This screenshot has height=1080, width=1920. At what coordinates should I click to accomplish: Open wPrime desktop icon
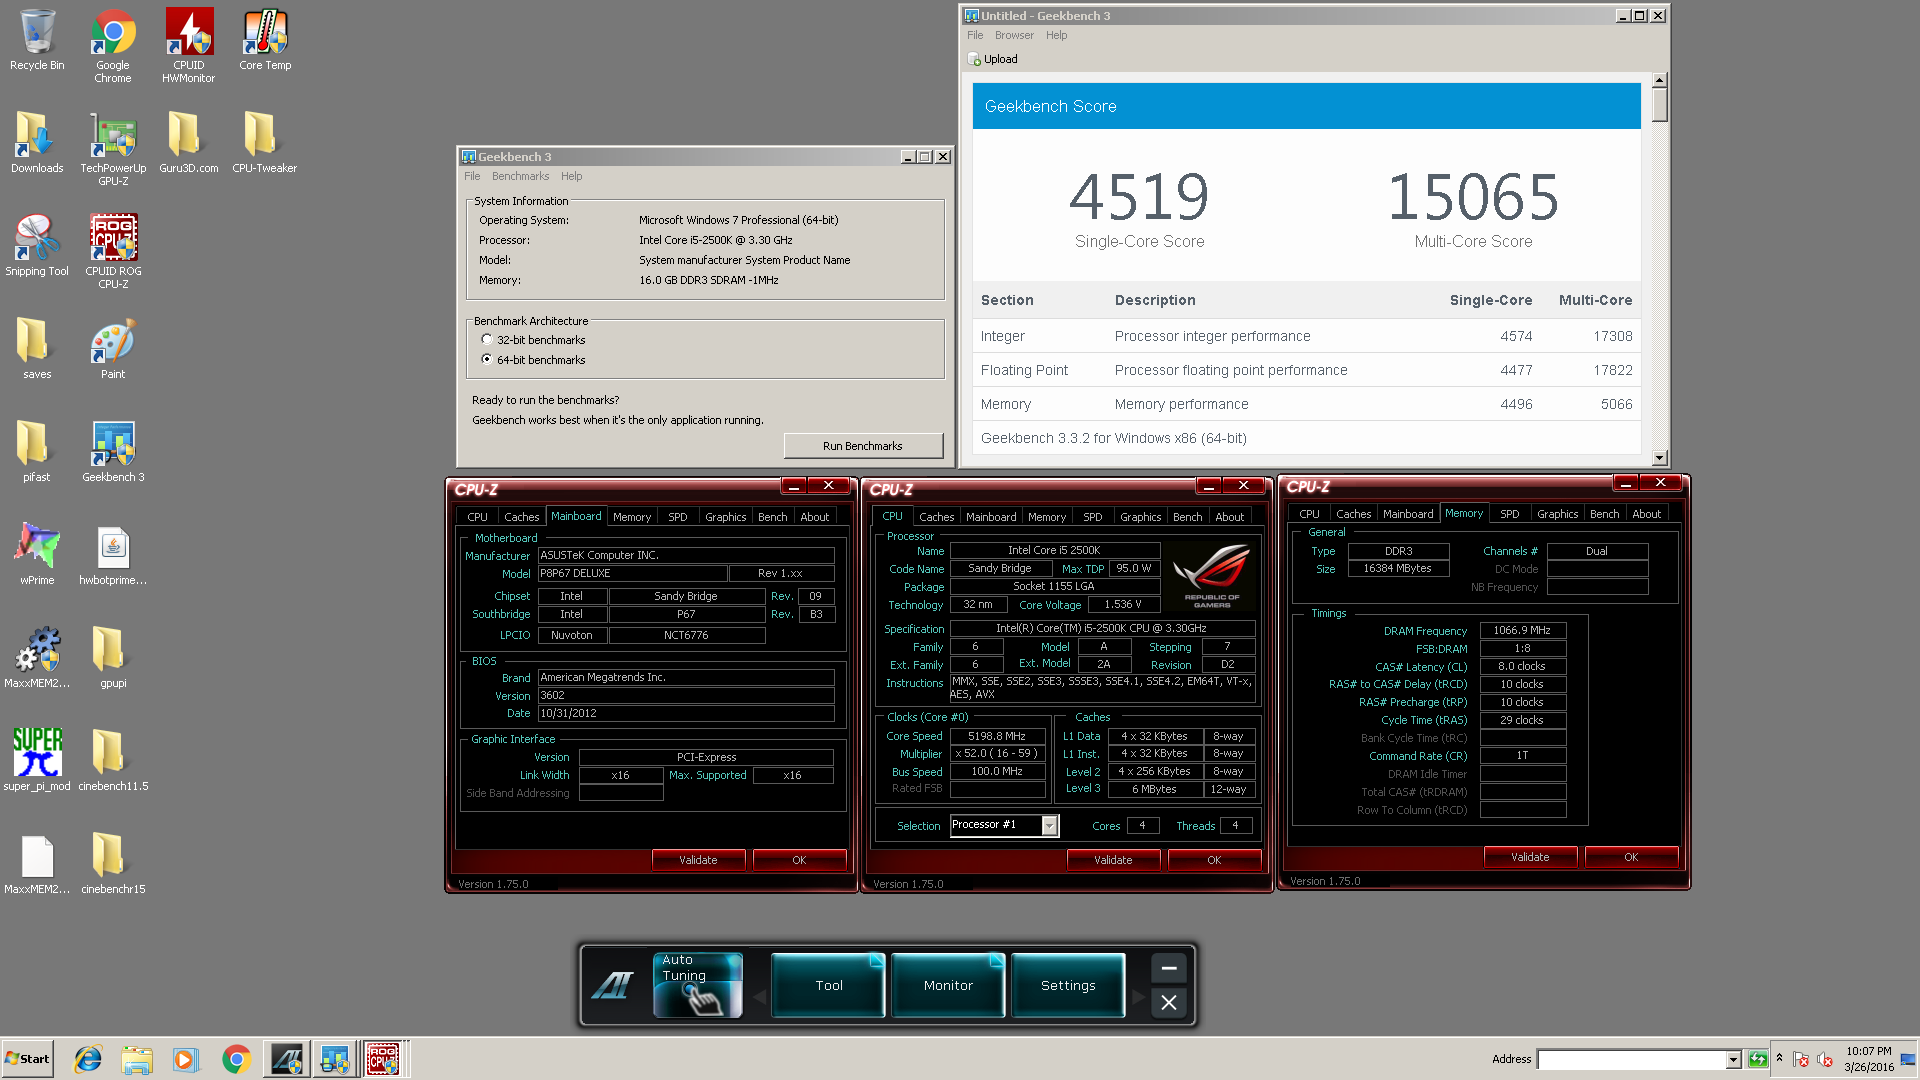(x=37, y=554)
